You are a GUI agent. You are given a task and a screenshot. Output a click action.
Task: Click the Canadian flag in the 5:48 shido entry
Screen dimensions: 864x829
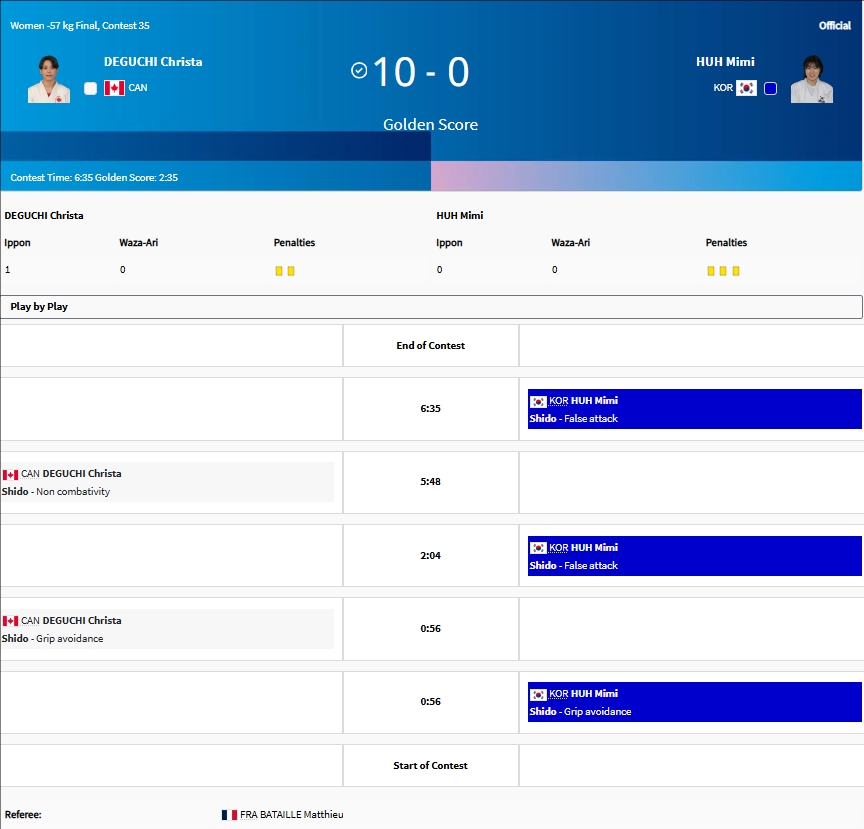point(11,474)
